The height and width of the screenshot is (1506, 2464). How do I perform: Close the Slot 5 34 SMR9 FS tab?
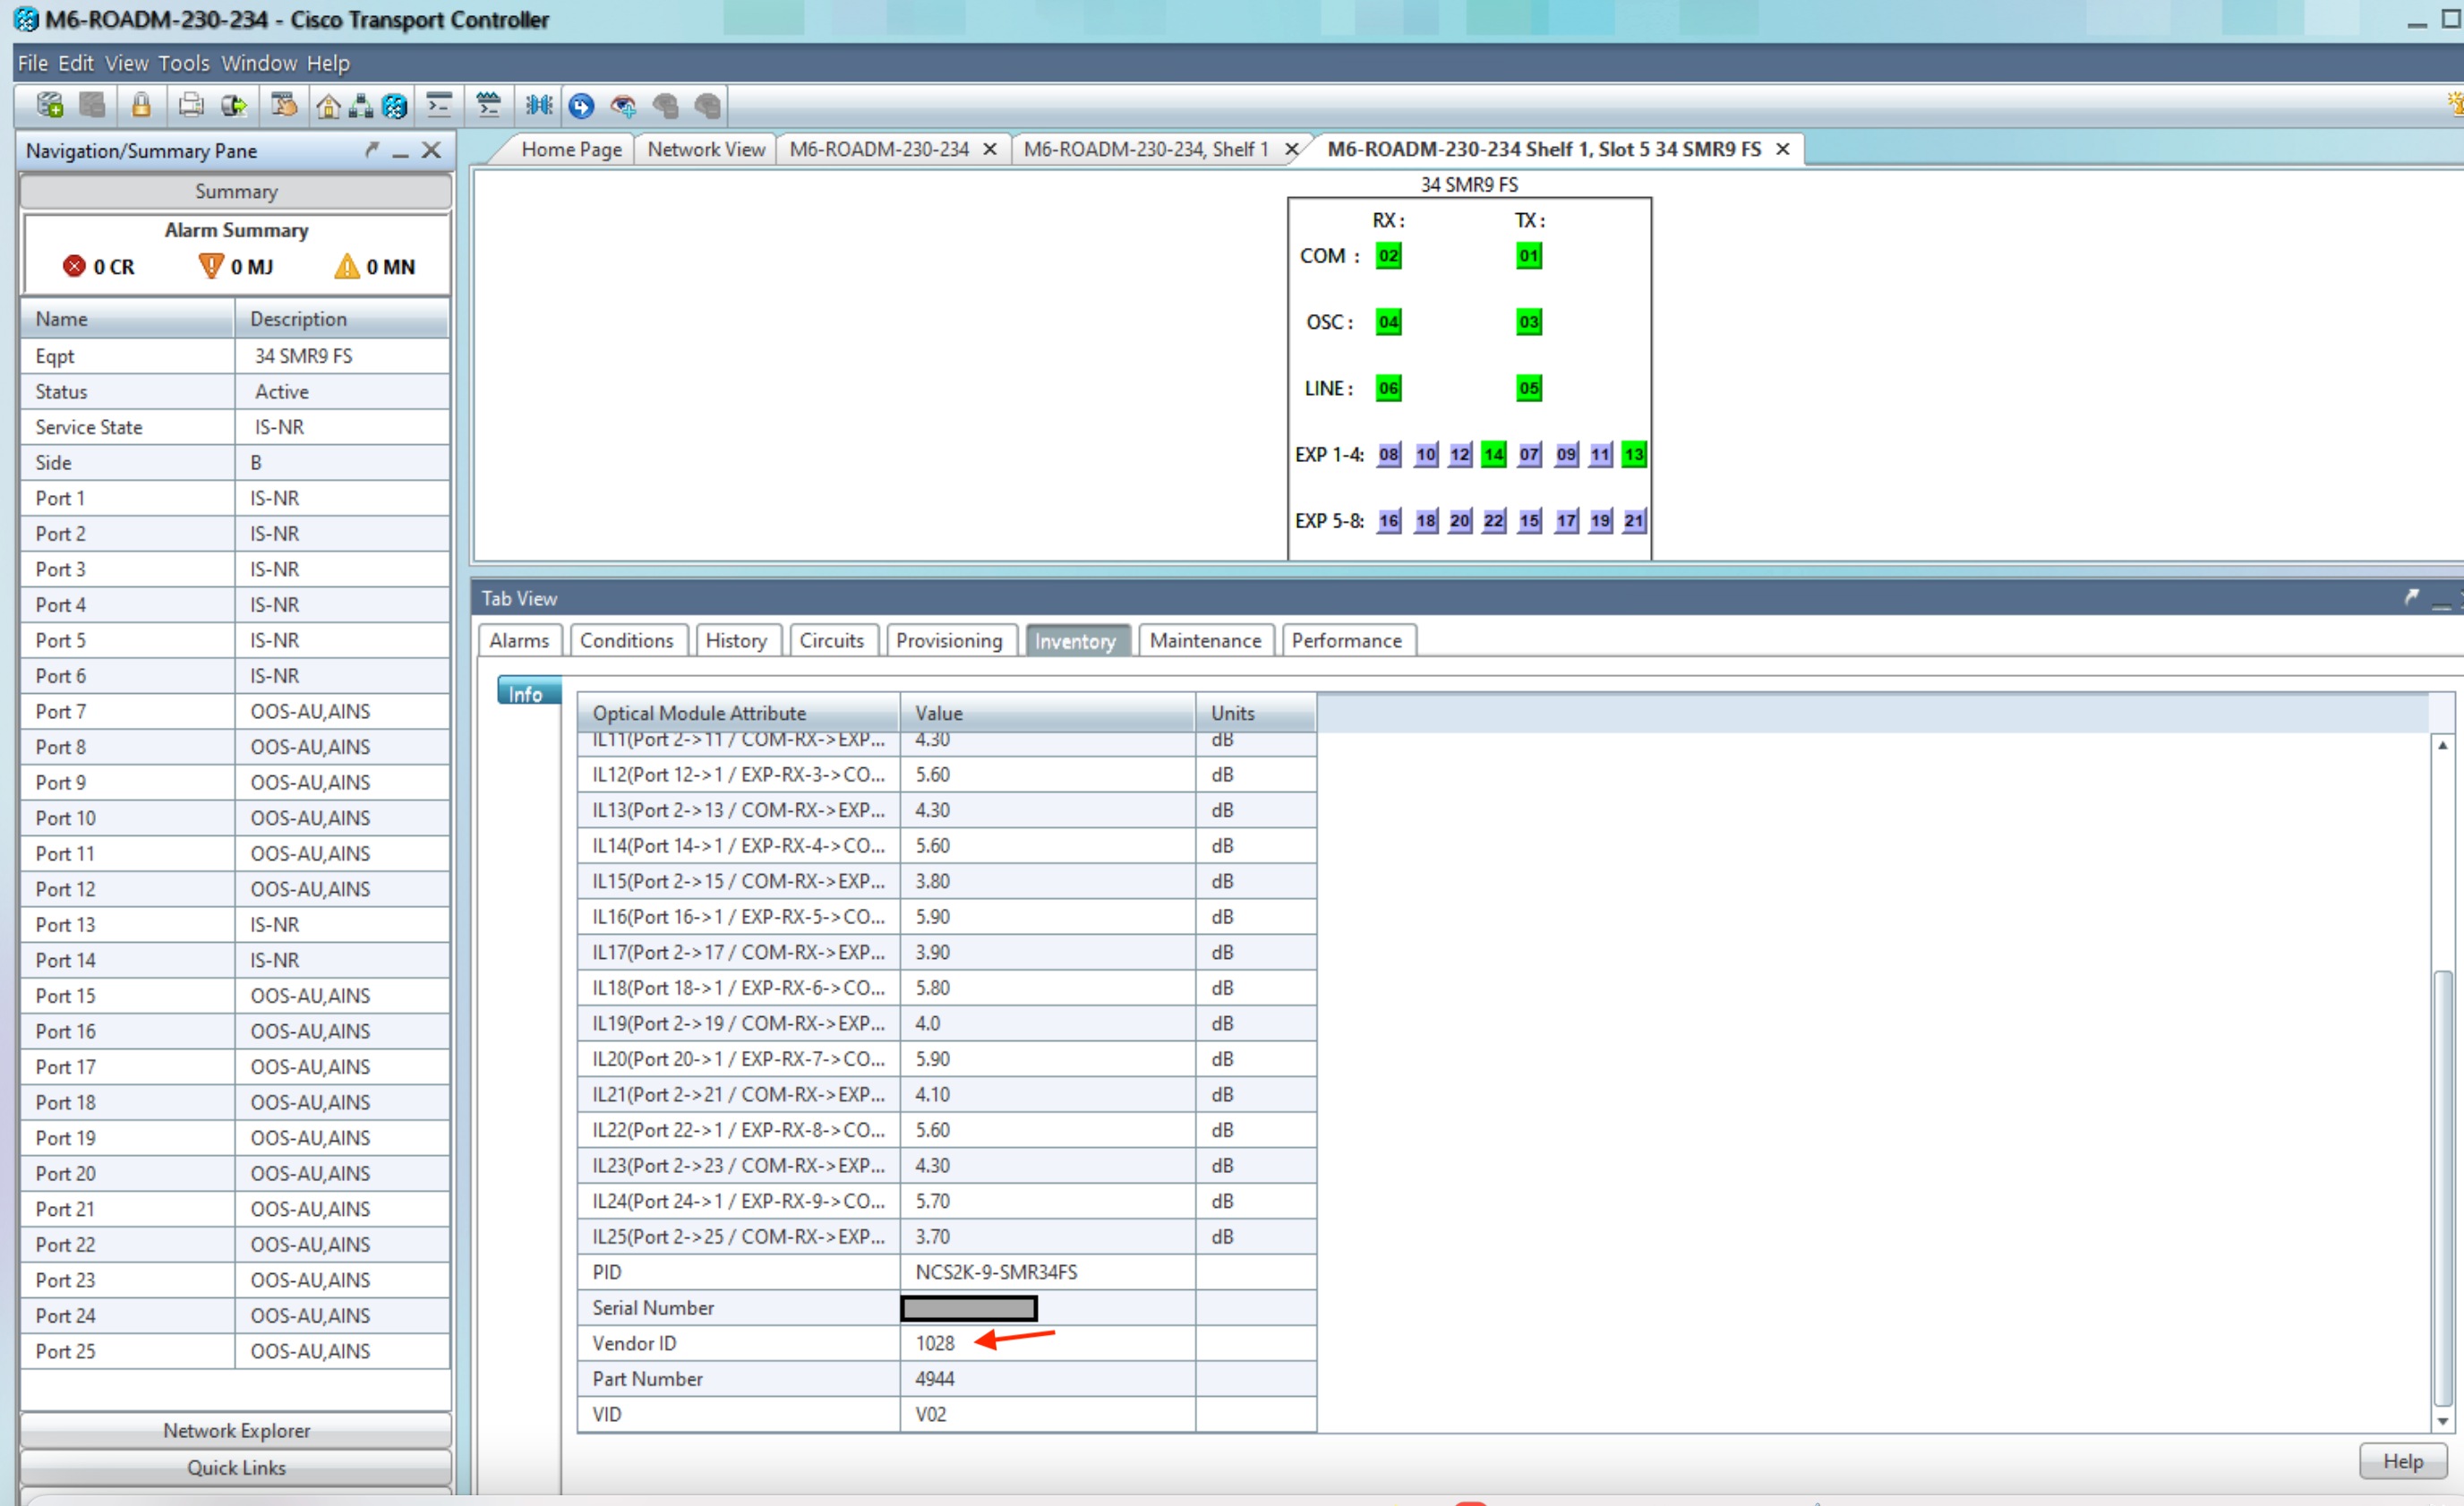pos(1782,149)
